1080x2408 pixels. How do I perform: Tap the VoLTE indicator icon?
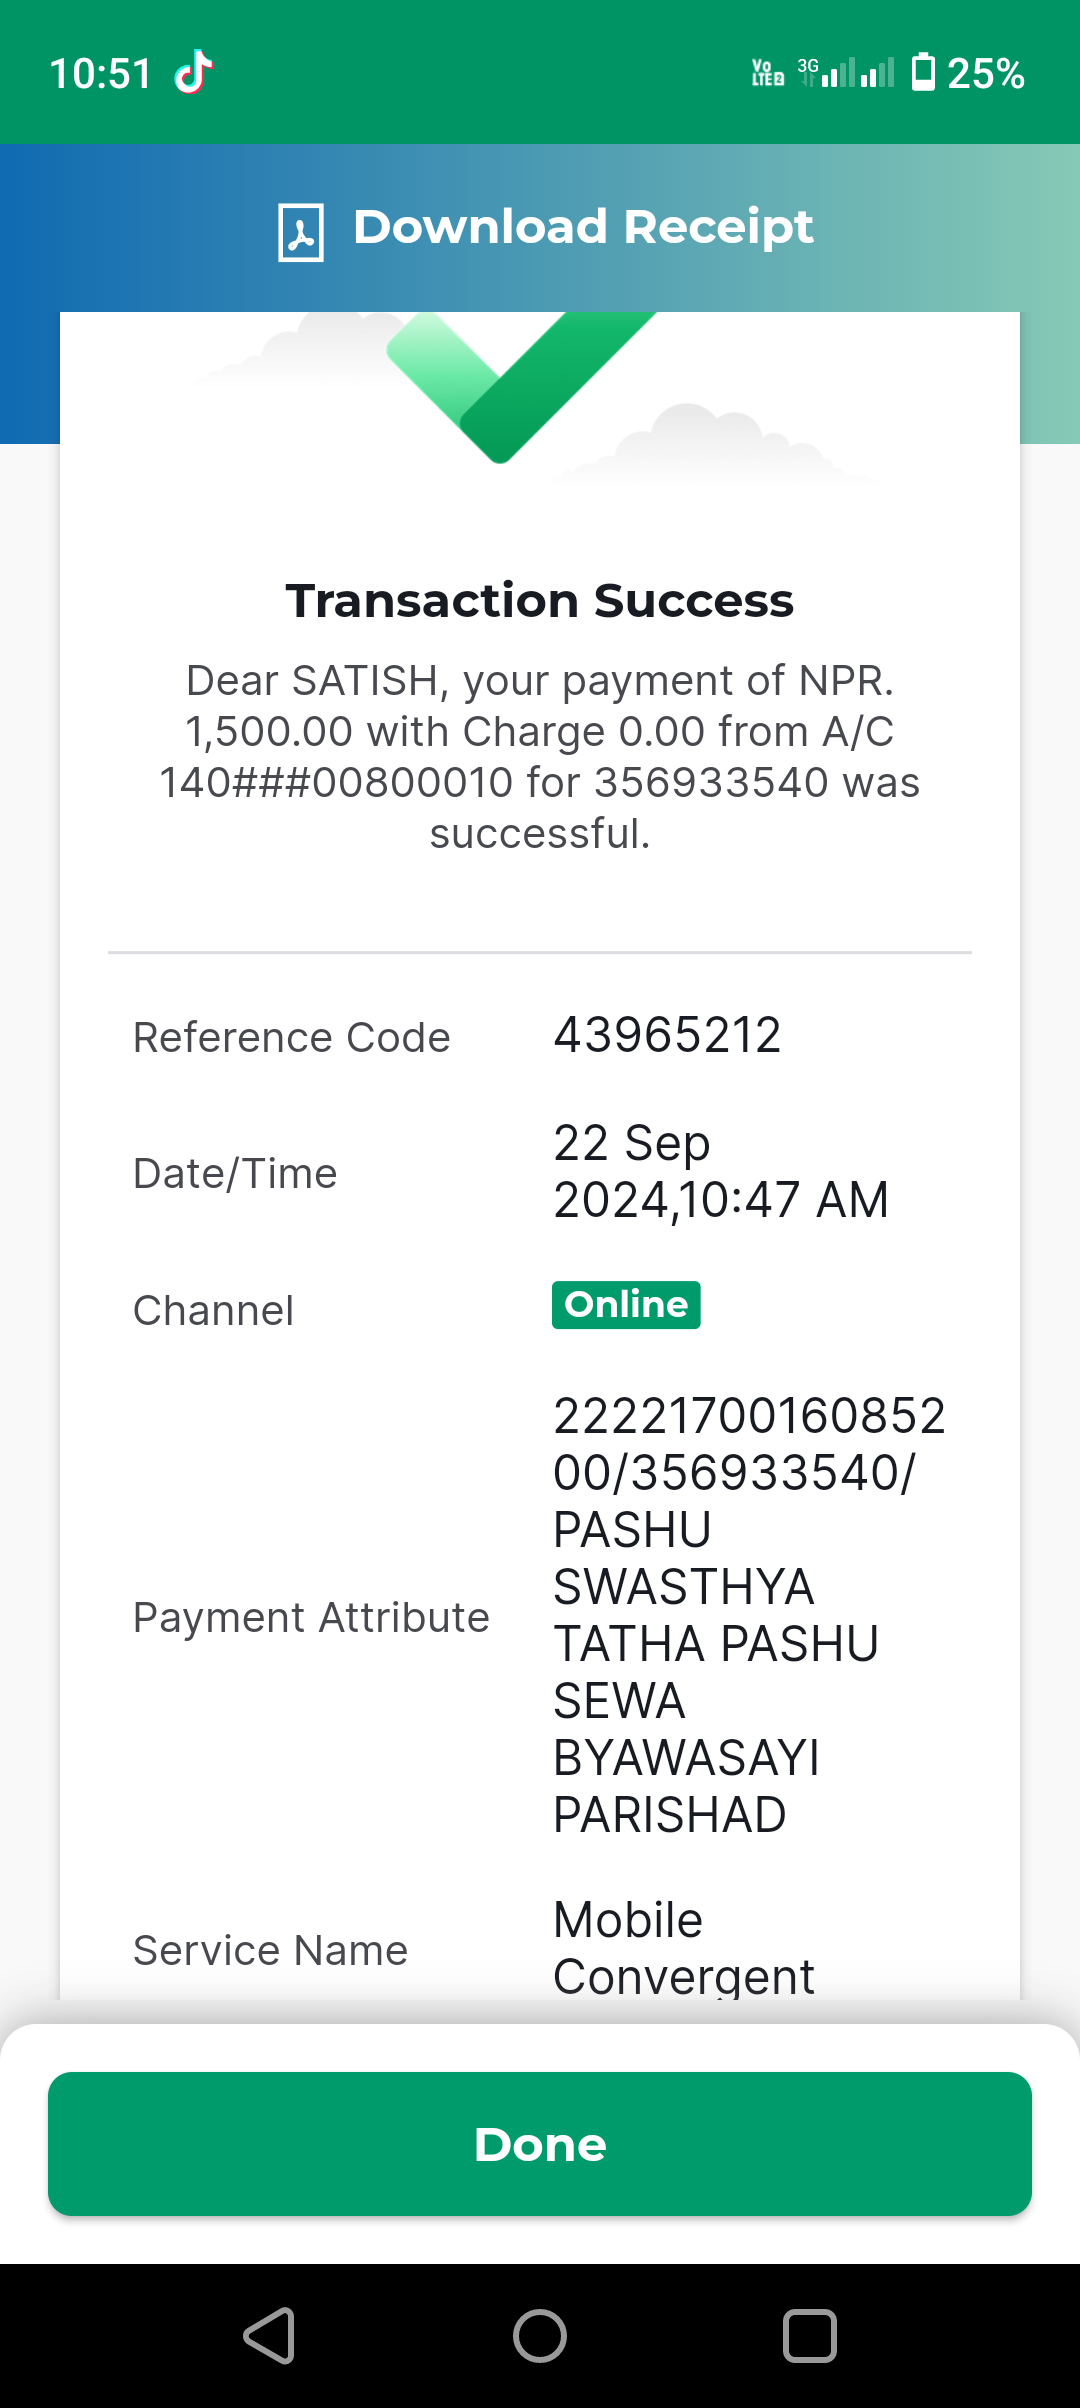768,72
